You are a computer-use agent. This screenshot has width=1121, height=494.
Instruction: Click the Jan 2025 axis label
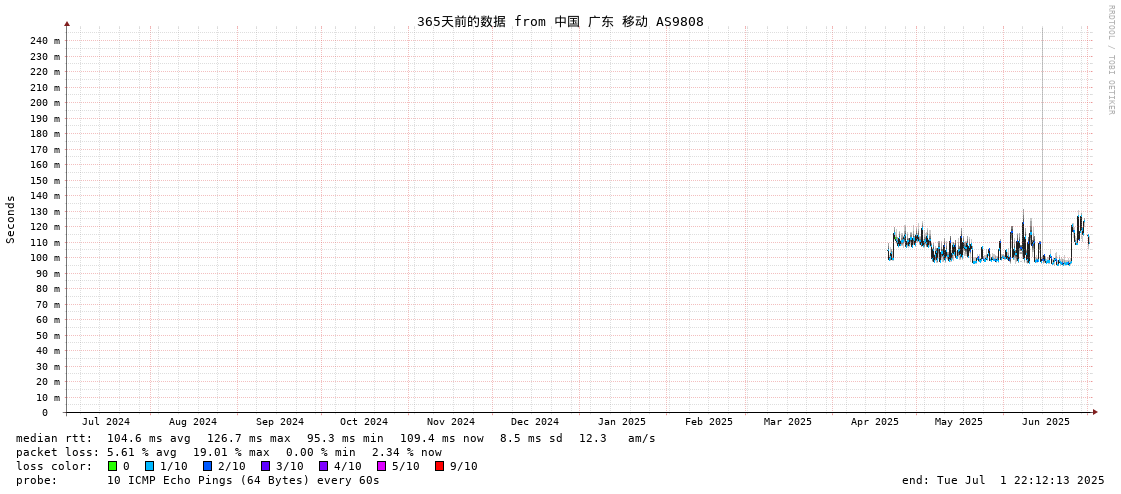[622, 422]
